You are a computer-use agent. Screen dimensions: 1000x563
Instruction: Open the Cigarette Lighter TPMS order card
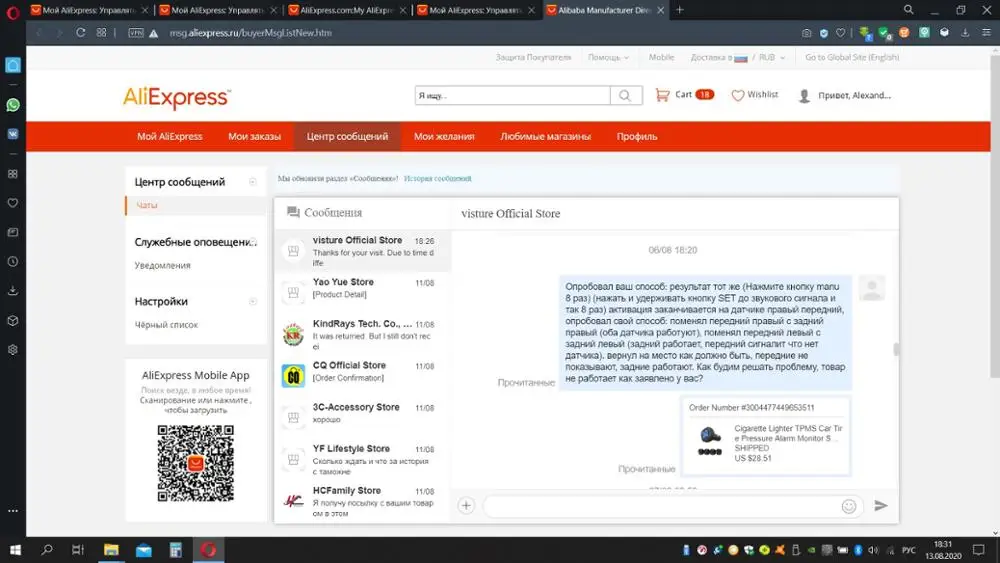(765, 436)
